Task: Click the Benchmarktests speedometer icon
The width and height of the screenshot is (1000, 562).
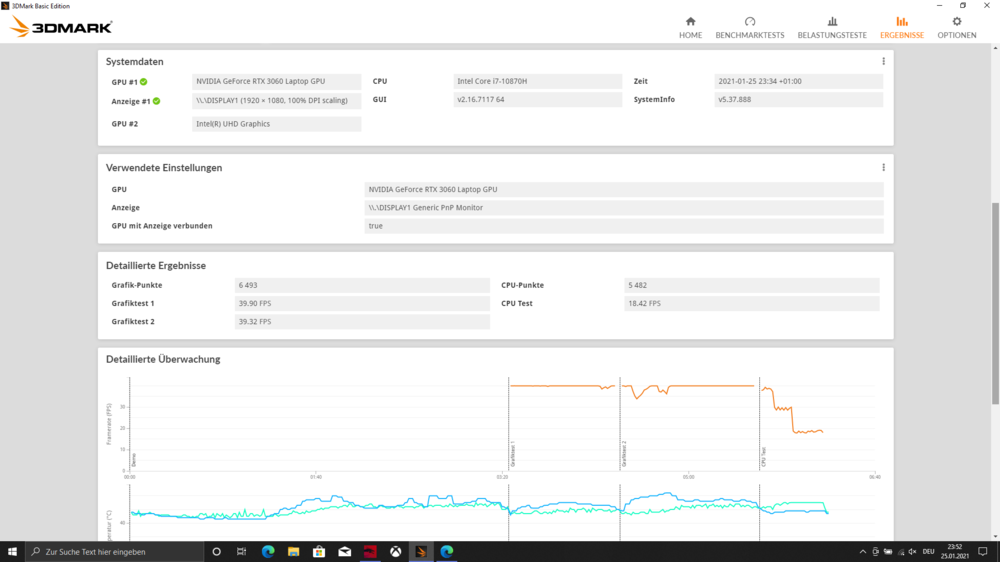Action: pos(750,21)
